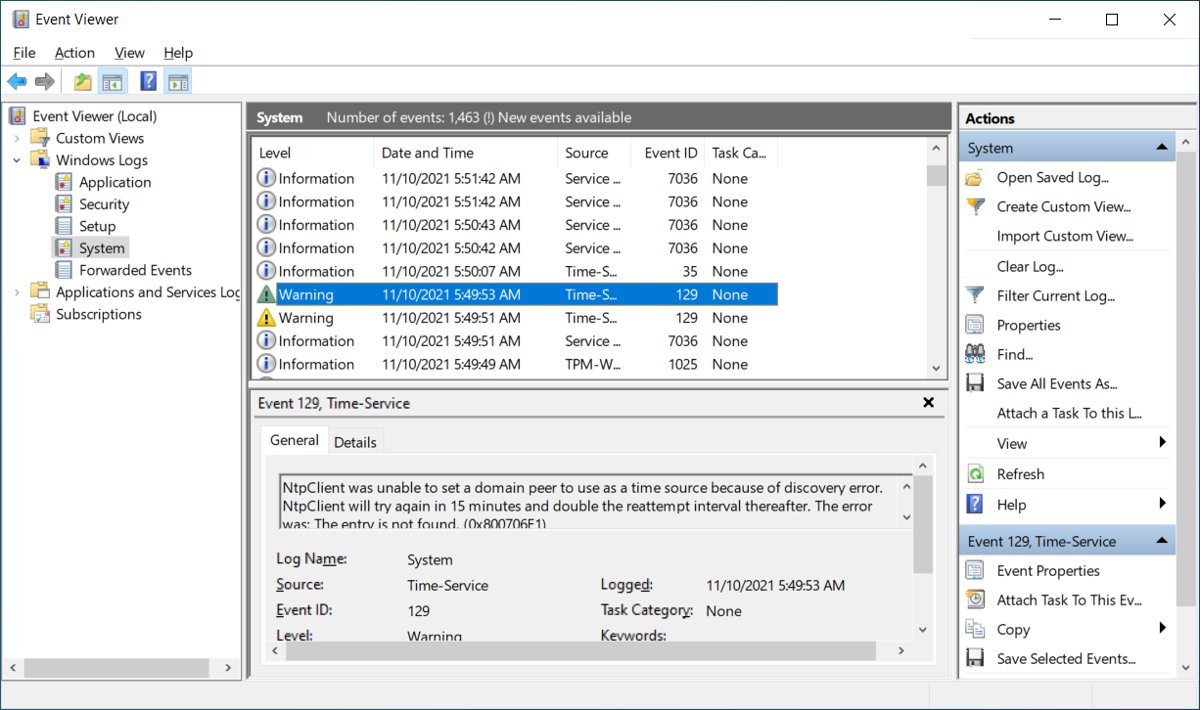Click the Help question mark icon in Actions
The height and width of the screenshot is (710, 1200).
(975, 504)
